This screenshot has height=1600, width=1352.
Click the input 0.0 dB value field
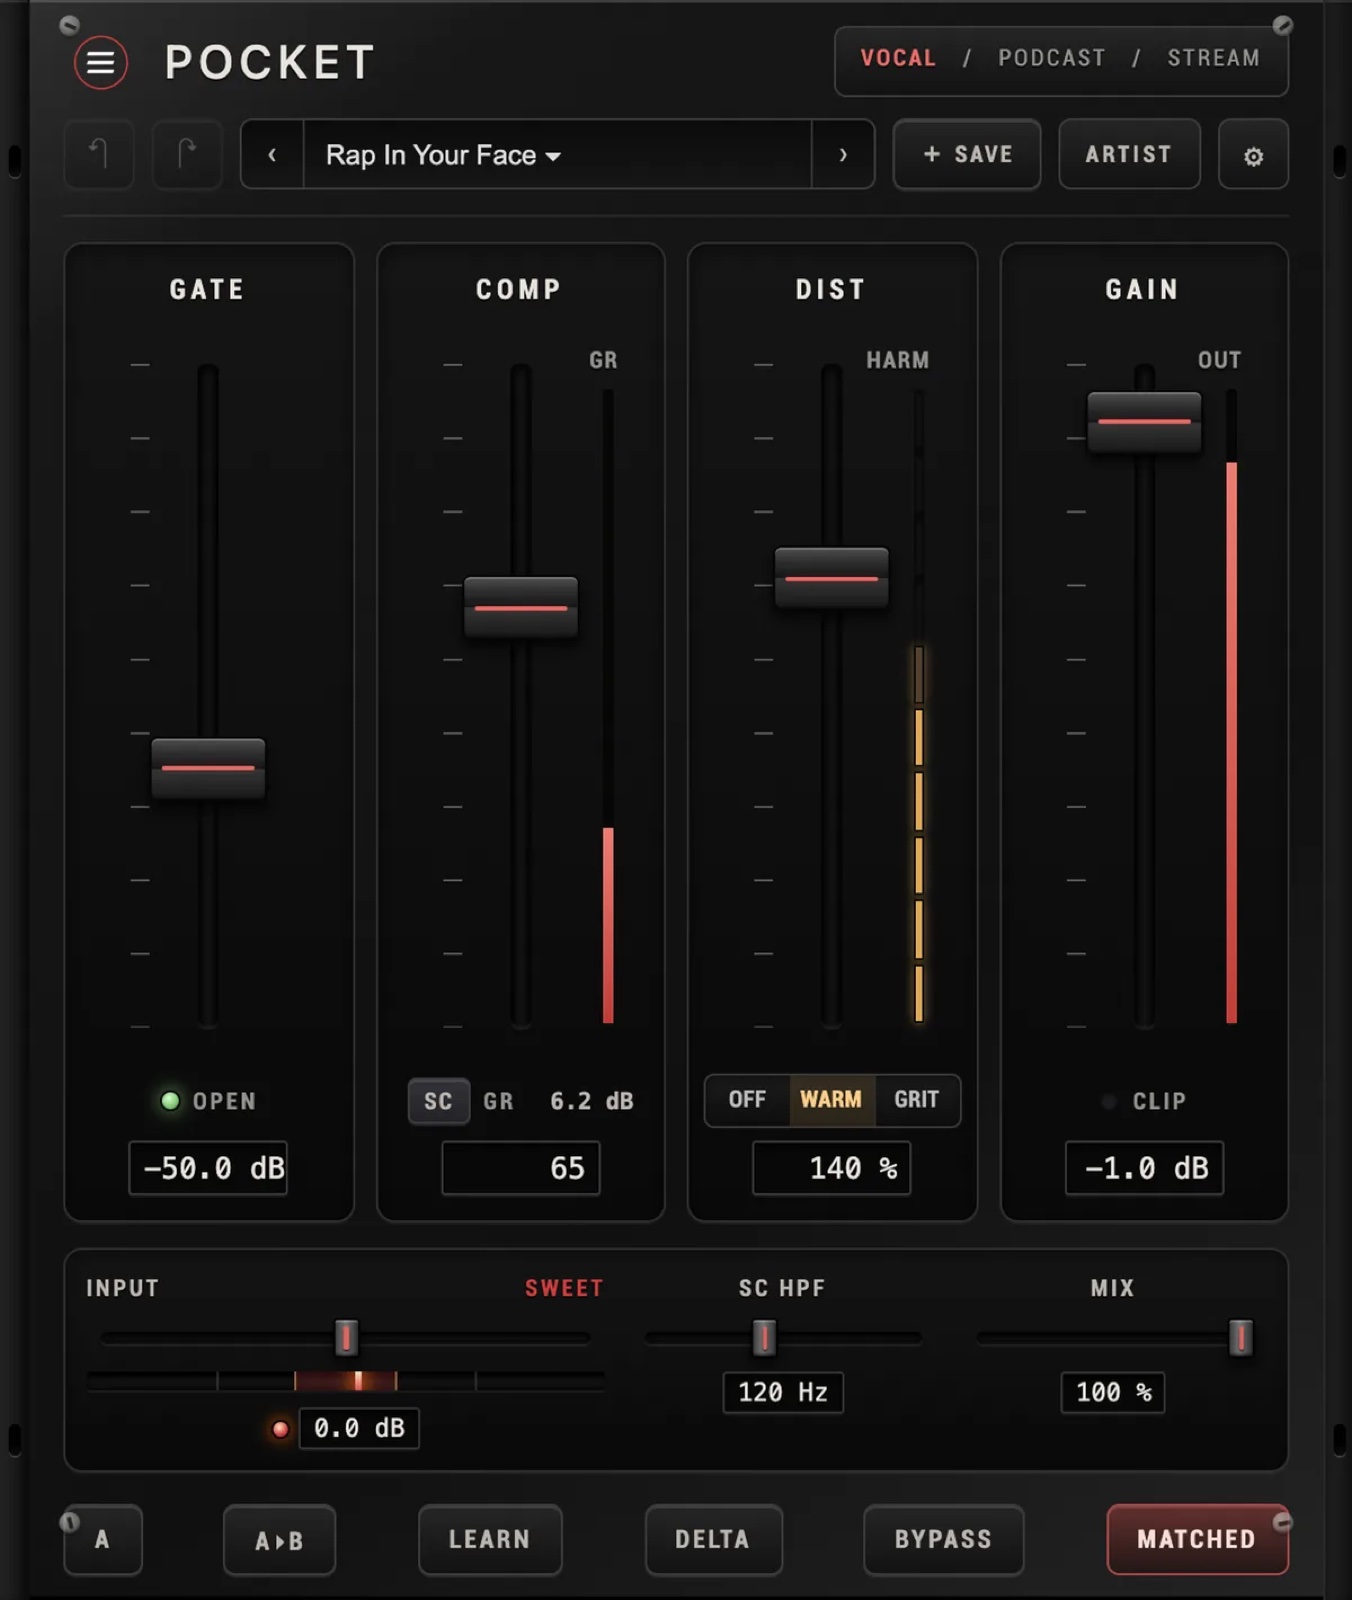point(359,1428)
